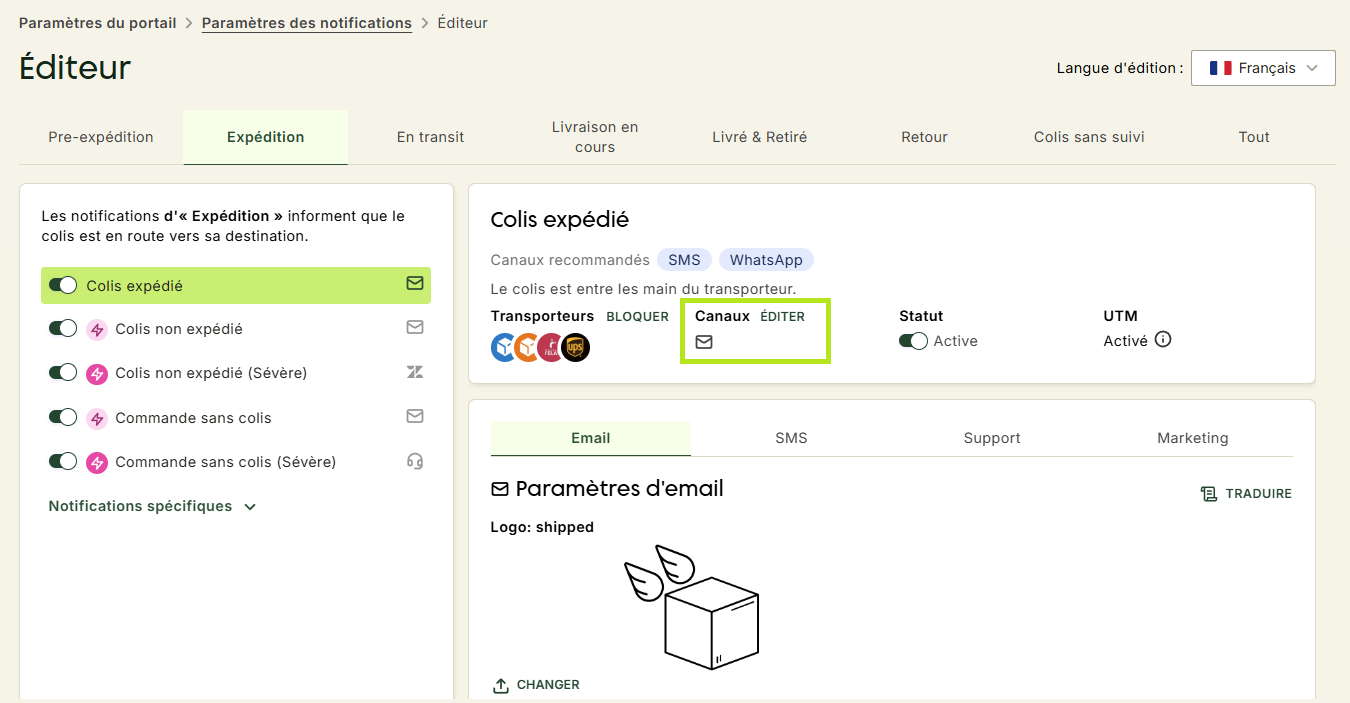
Task: Select the Colis non expédié (Sévère) notification row
Action: pos(236,373)
